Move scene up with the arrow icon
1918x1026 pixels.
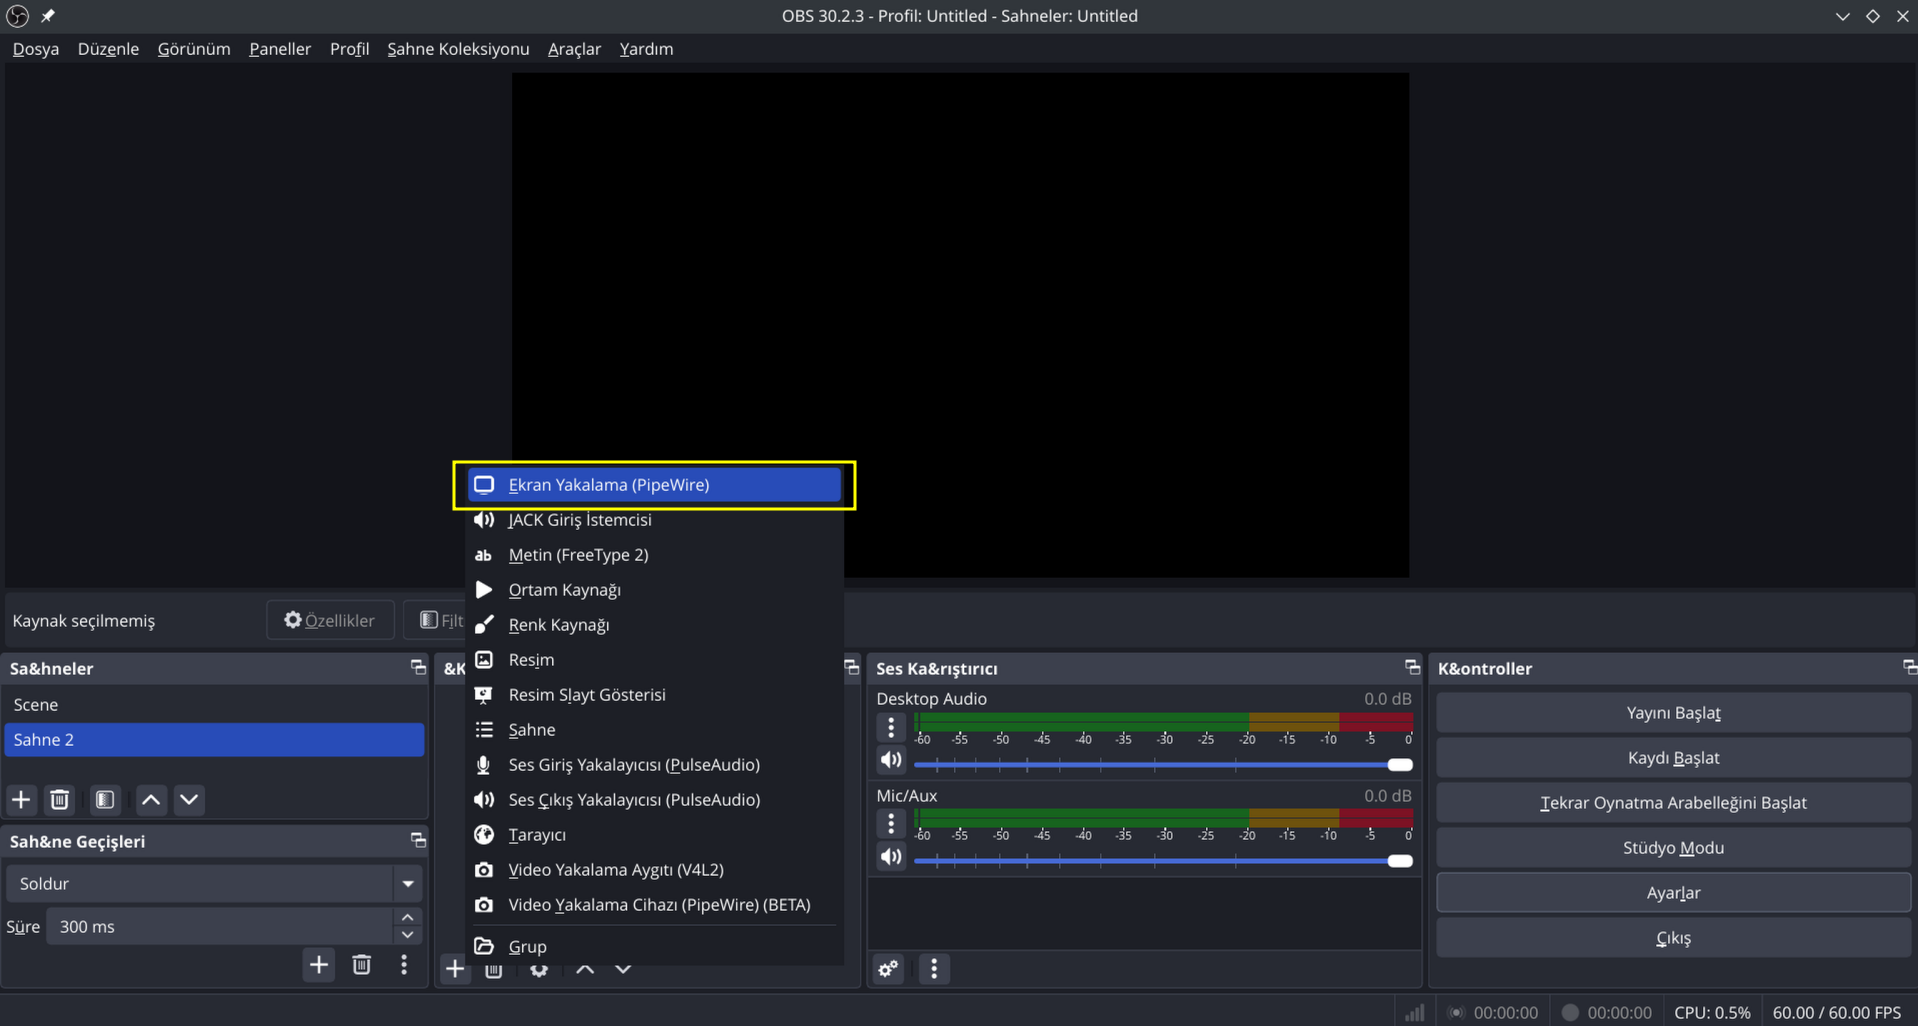(x=151, y=800)
